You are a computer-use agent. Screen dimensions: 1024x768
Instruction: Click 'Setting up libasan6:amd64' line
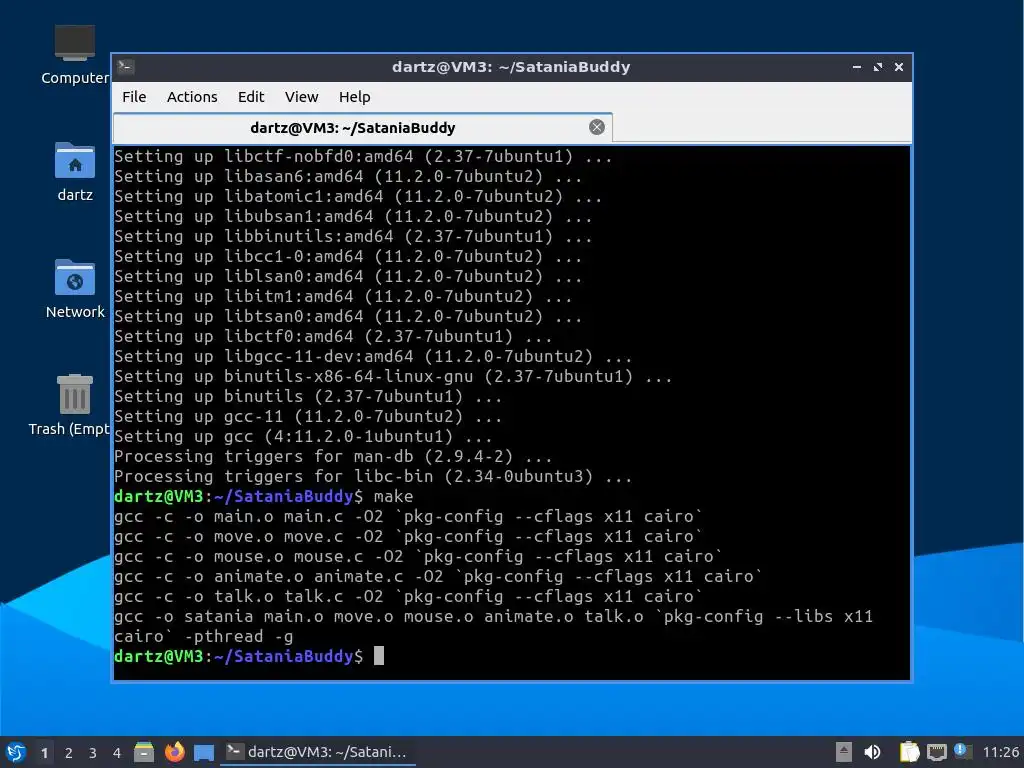click(x=348, y=176)
